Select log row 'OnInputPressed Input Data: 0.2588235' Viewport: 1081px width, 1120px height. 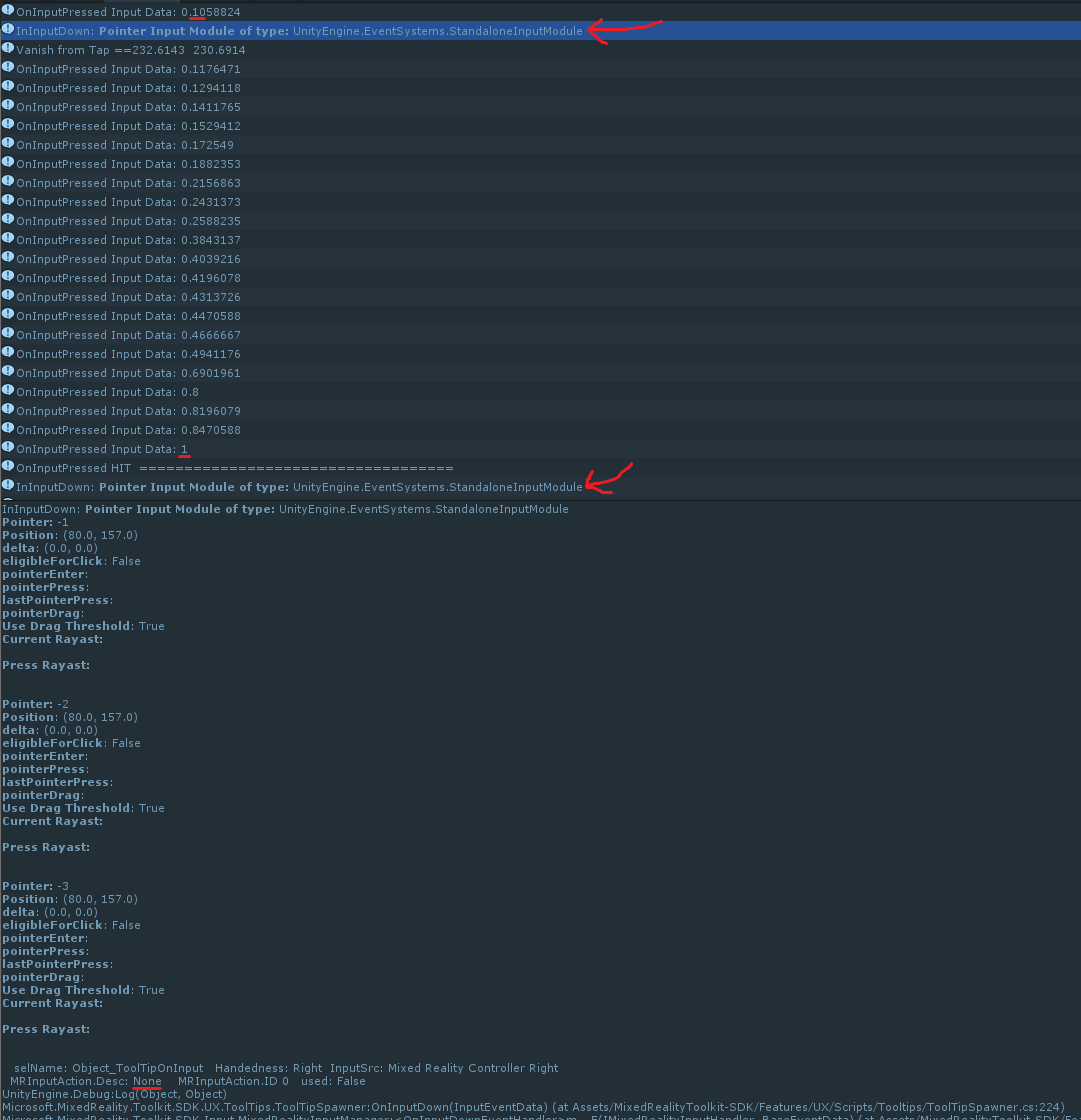point(540,221)
